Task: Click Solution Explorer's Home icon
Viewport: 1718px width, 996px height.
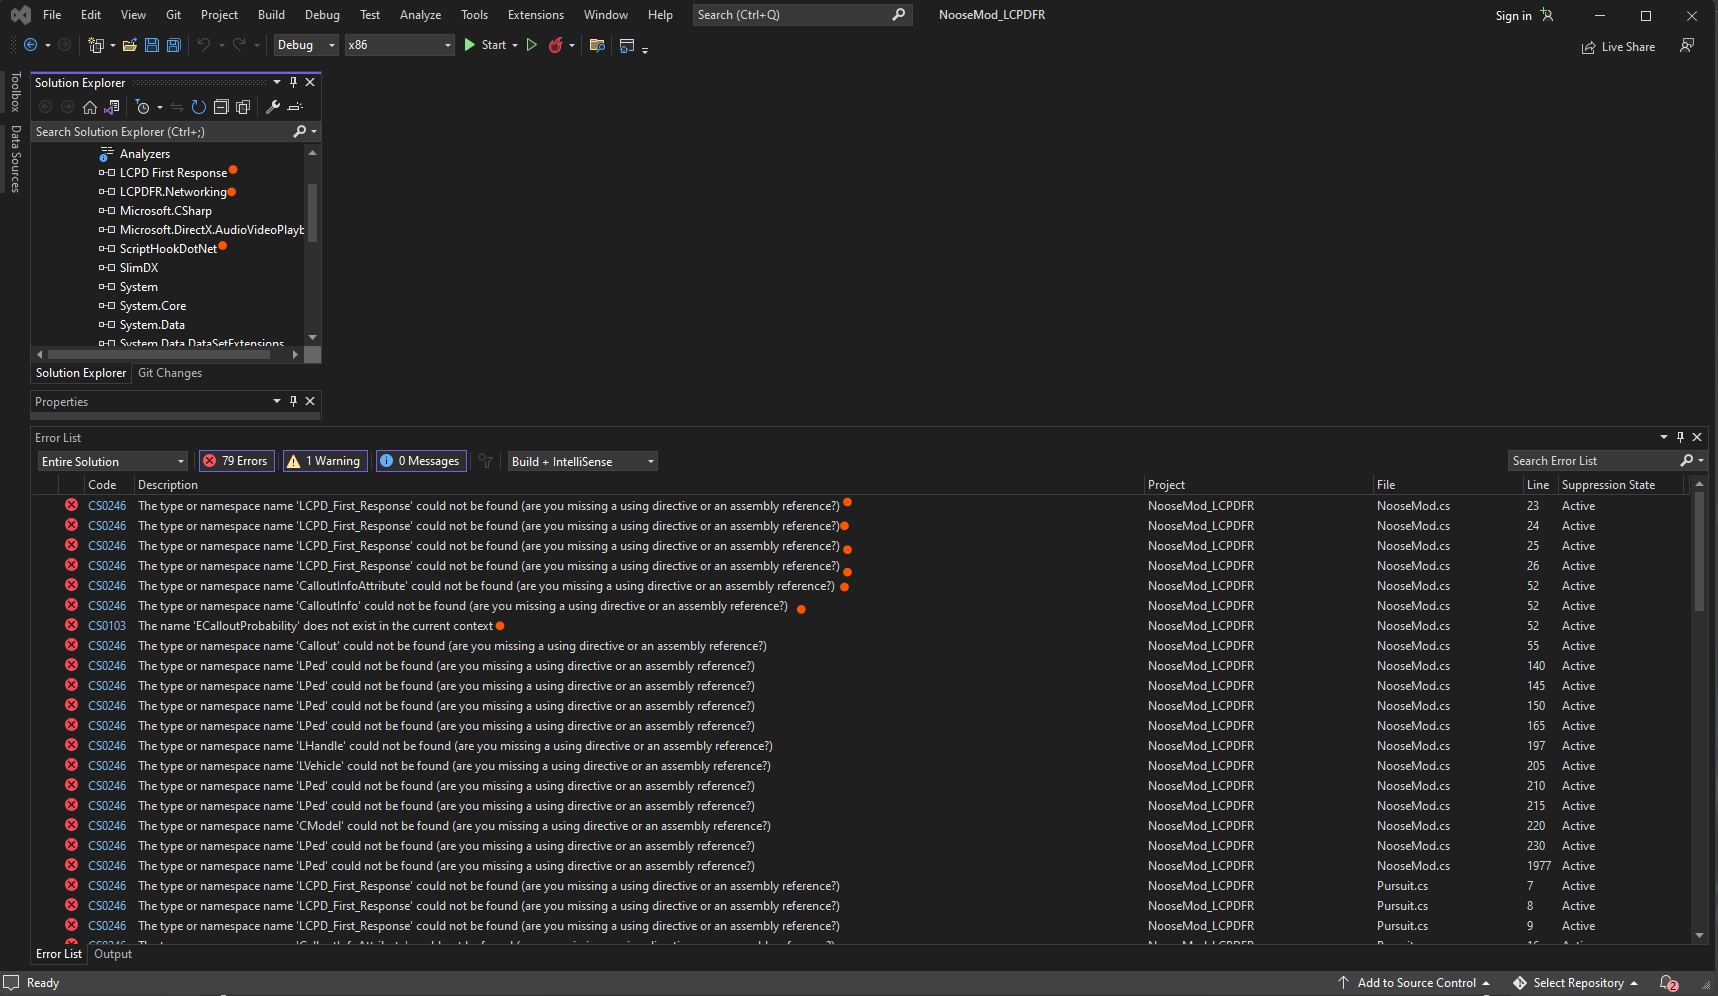Action: pyautogui.click(x=90, y=107)
